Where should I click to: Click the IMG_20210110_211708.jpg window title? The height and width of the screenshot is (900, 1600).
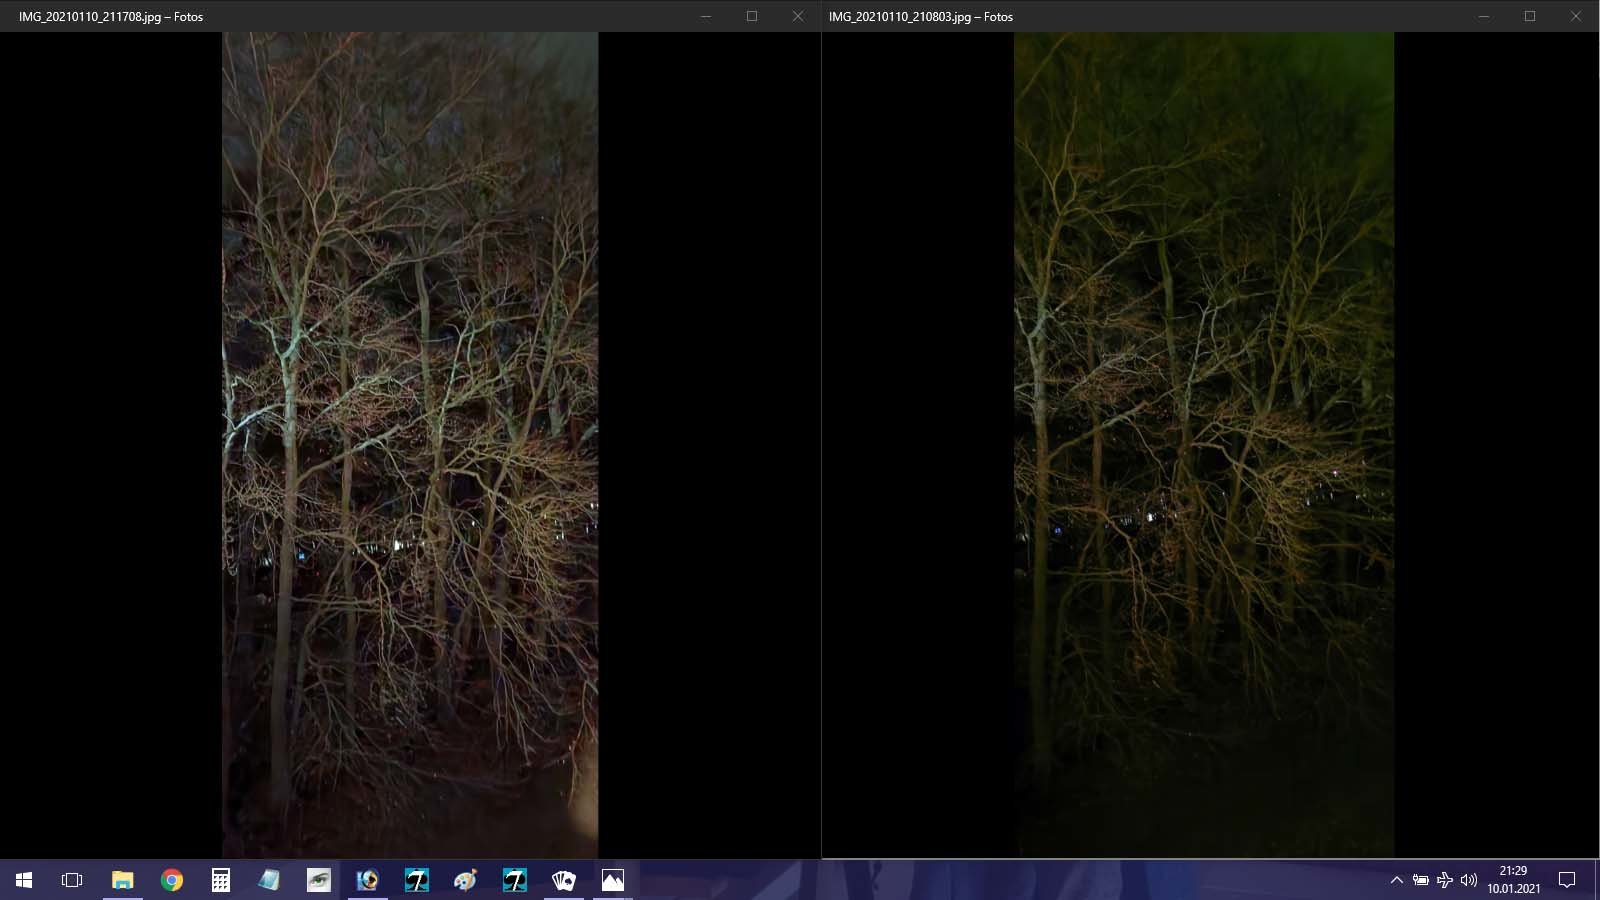point(111,17)
